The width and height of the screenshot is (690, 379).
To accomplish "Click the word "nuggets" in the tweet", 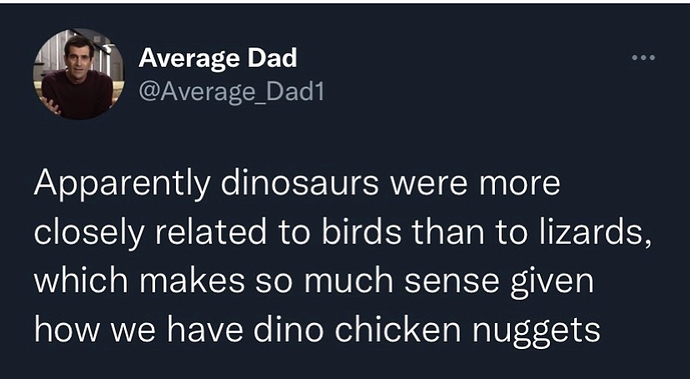I will [x=536, y=331].
